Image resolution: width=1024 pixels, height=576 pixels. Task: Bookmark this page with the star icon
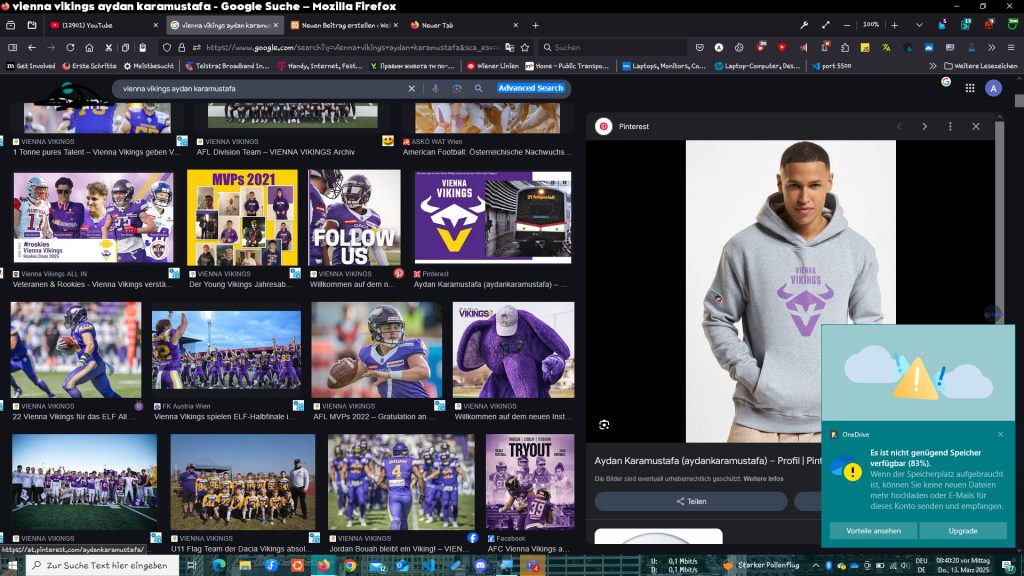point(525,48)
